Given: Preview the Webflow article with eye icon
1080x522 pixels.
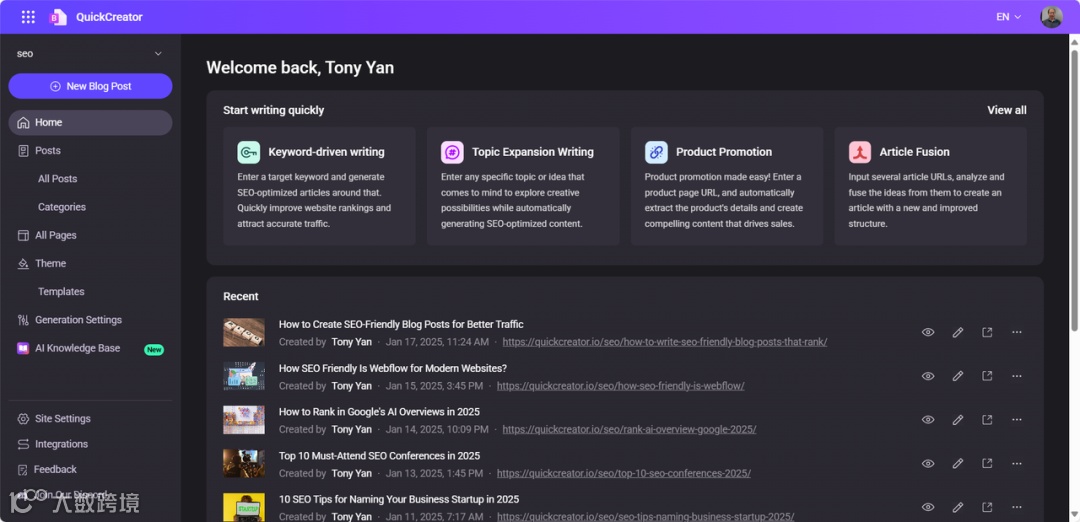Looking at the screenshot, I should [x=928, y=376].
